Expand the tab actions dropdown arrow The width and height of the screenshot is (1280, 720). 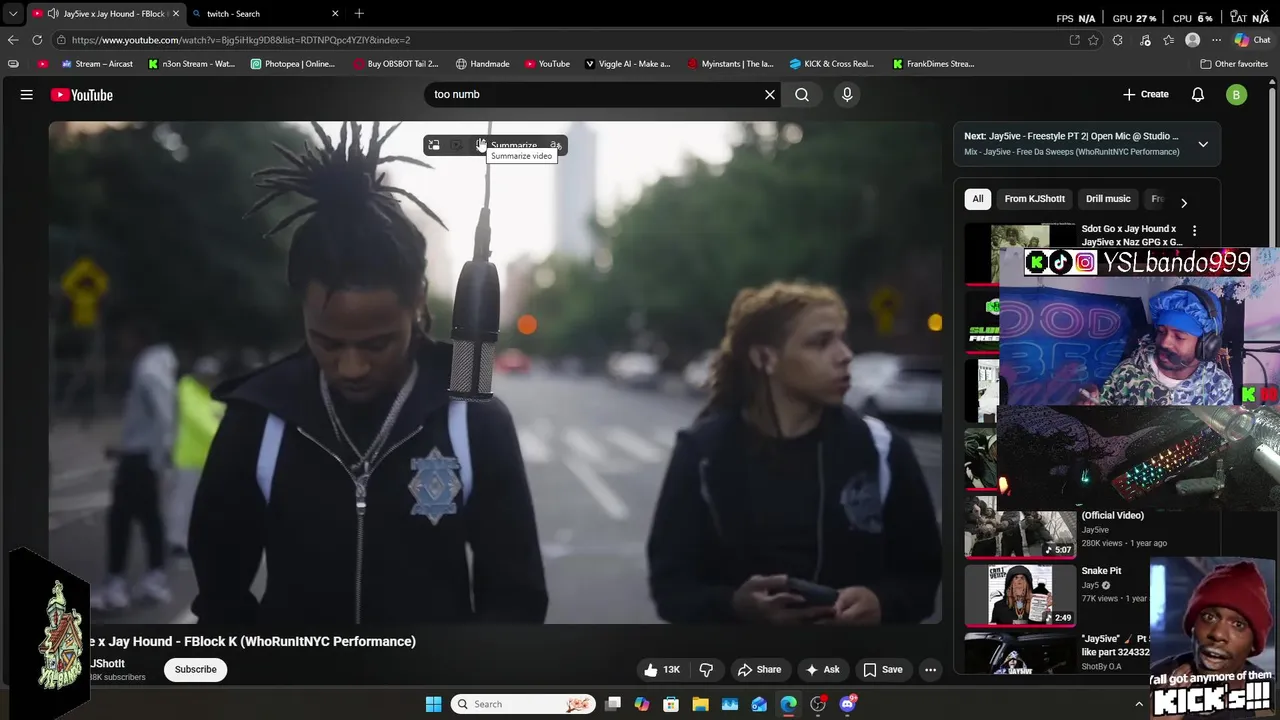pos(13,14)
